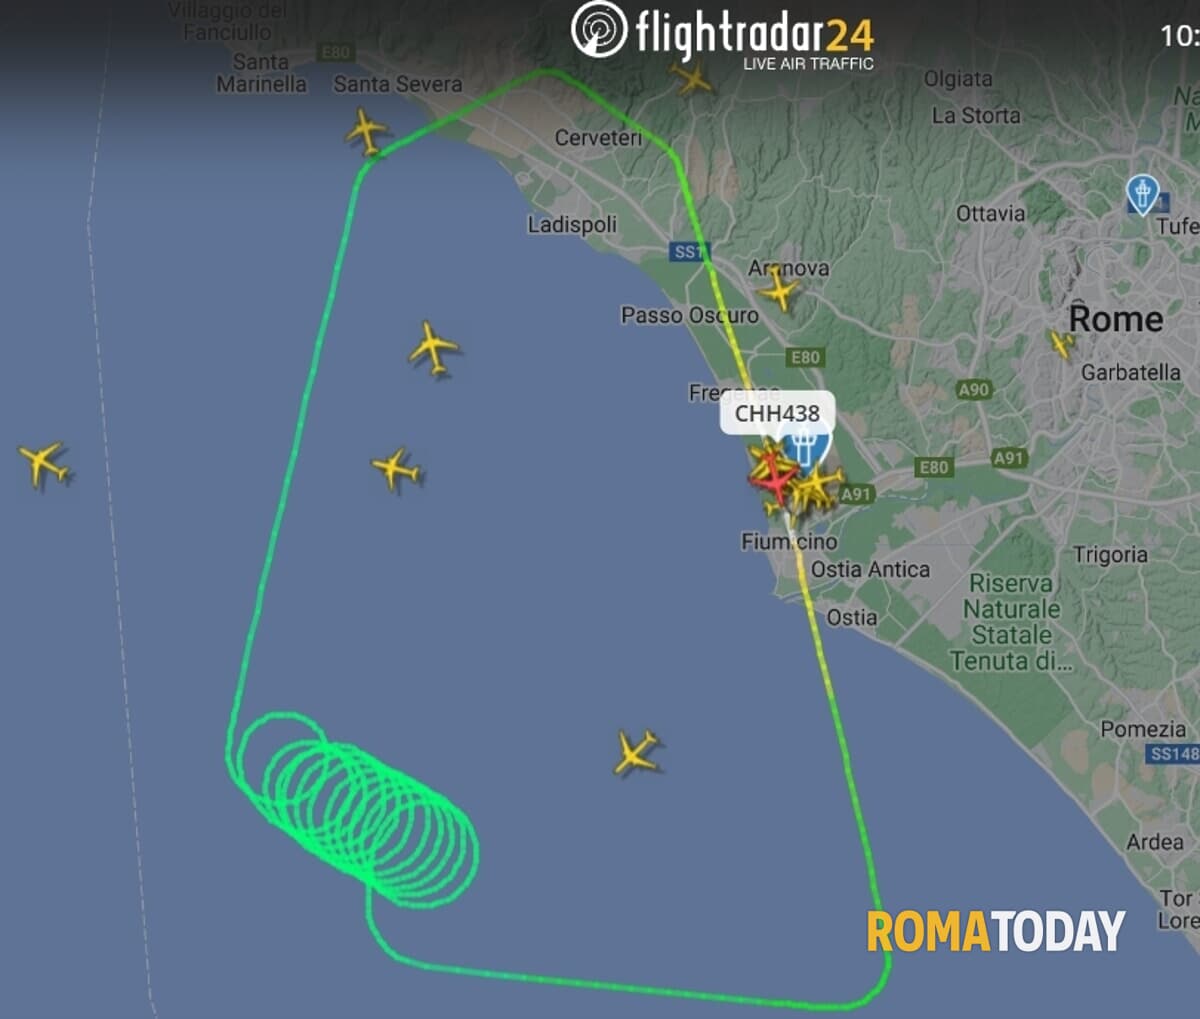1200x1019 pixels.
Task: Select the upper plane inside the green loop
Action: (433, 348)
